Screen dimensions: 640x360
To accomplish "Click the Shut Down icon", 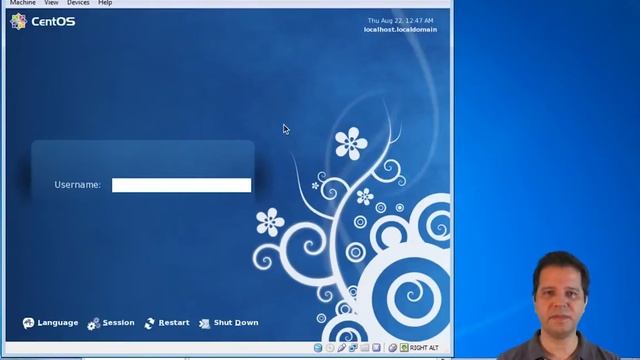I will pyautogui.click(x=204, y=324).
